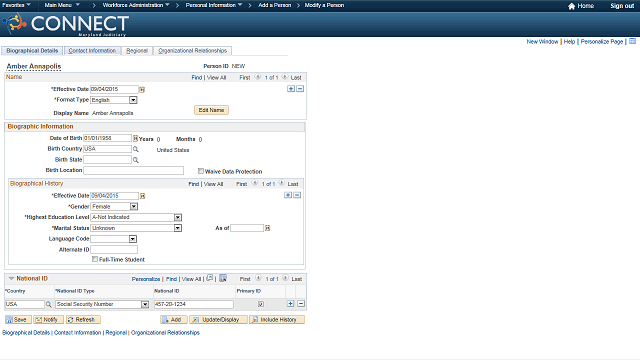Image resolution: width=640 pixels, height=360 pixels.
Task: Go to Home via house icon
Action: [571, 6]
